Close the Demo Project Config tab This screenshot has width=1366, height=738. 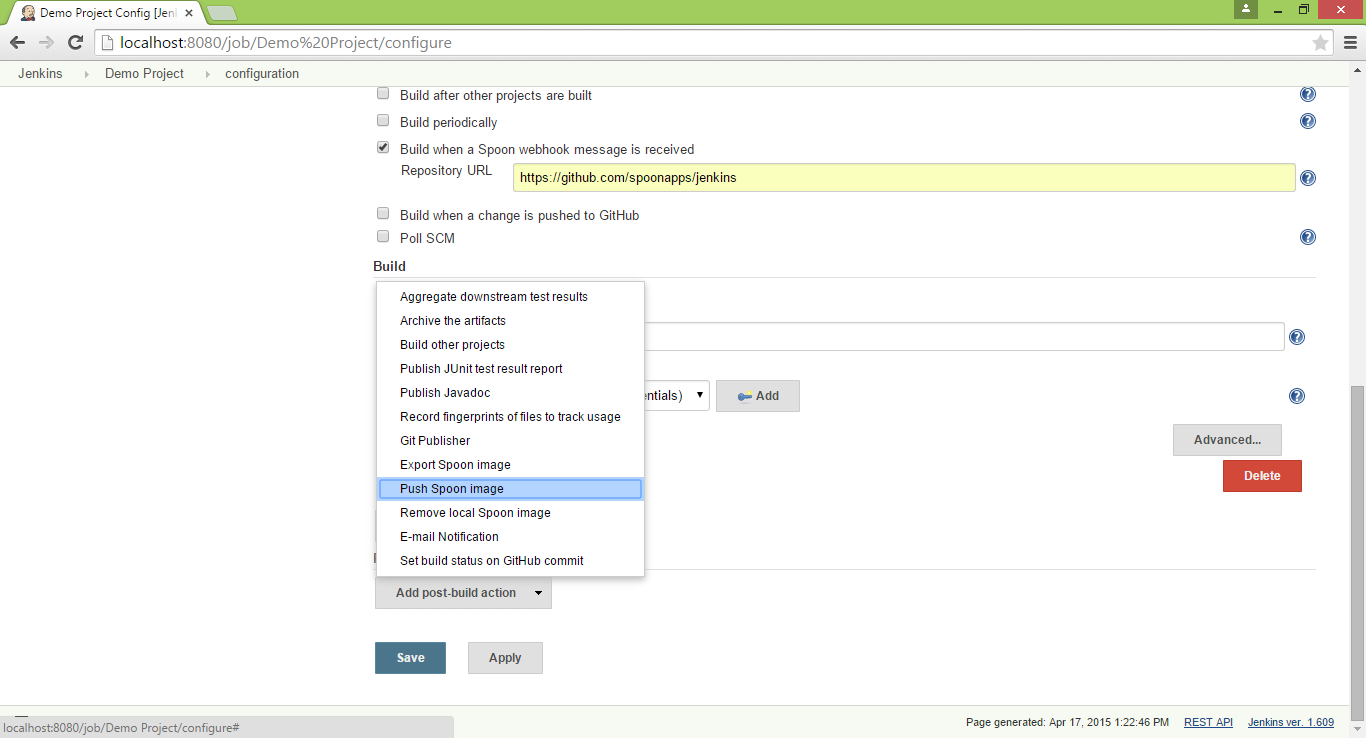(189, 13)
